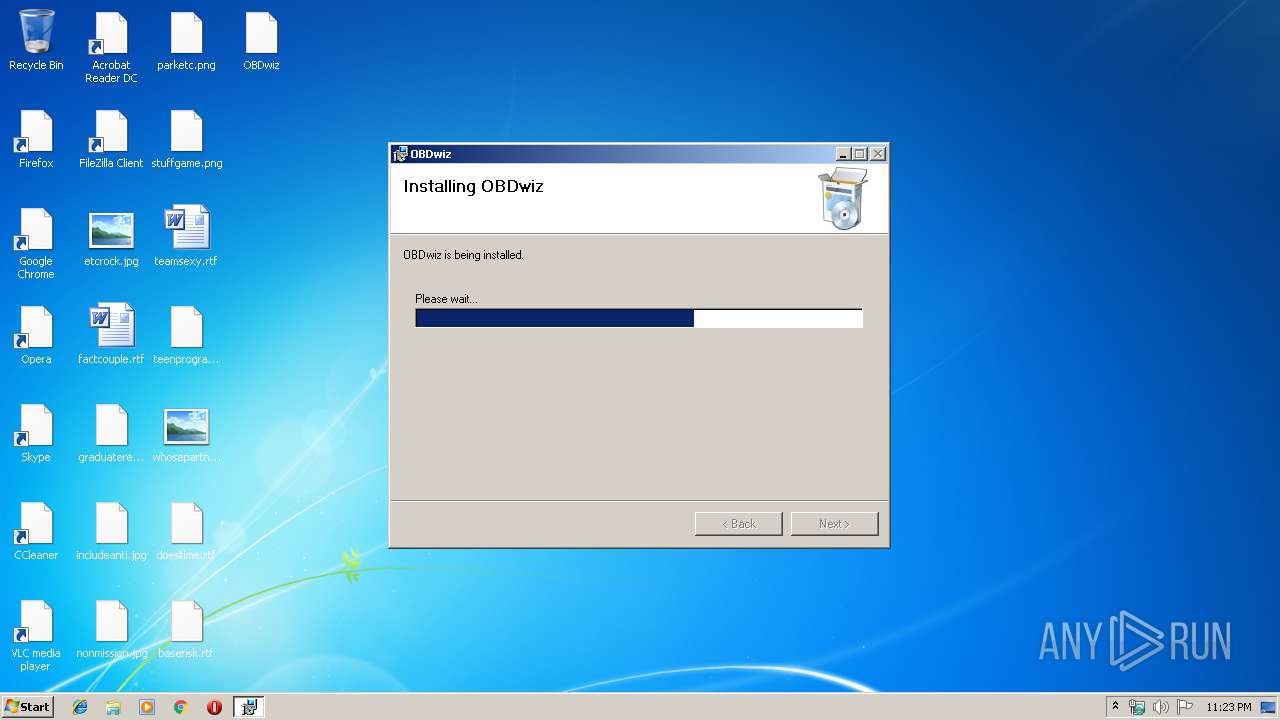Select baserisk.rtf on desktop
The width and height of the screenshot is (1280, 720).
(186, 629)
